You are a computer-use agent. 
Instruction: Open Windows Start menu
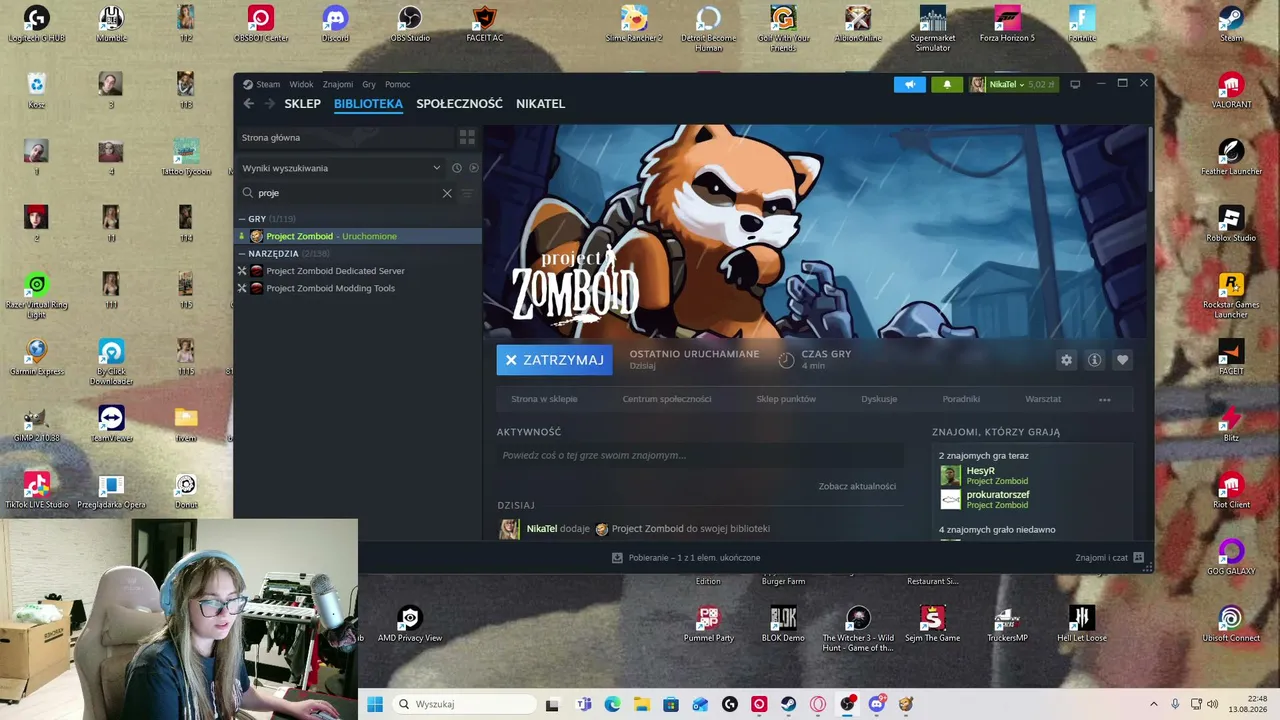click(x=375, y=704)
